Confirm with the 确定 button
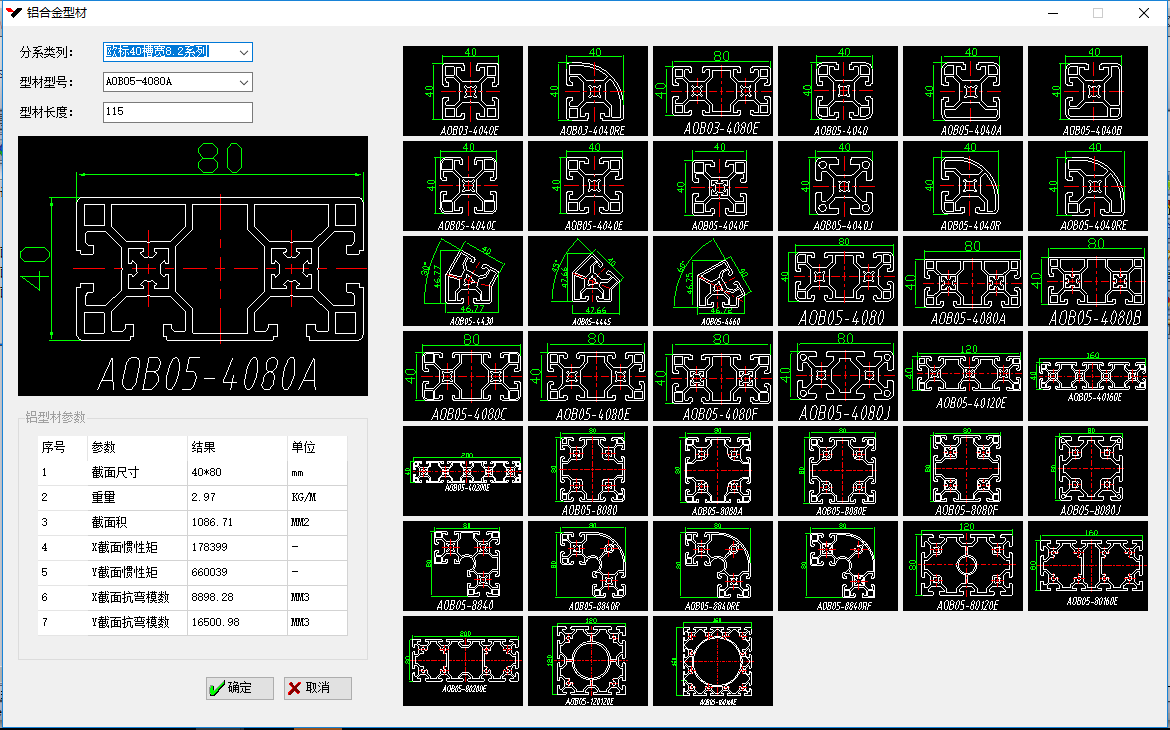 point(240,688)
